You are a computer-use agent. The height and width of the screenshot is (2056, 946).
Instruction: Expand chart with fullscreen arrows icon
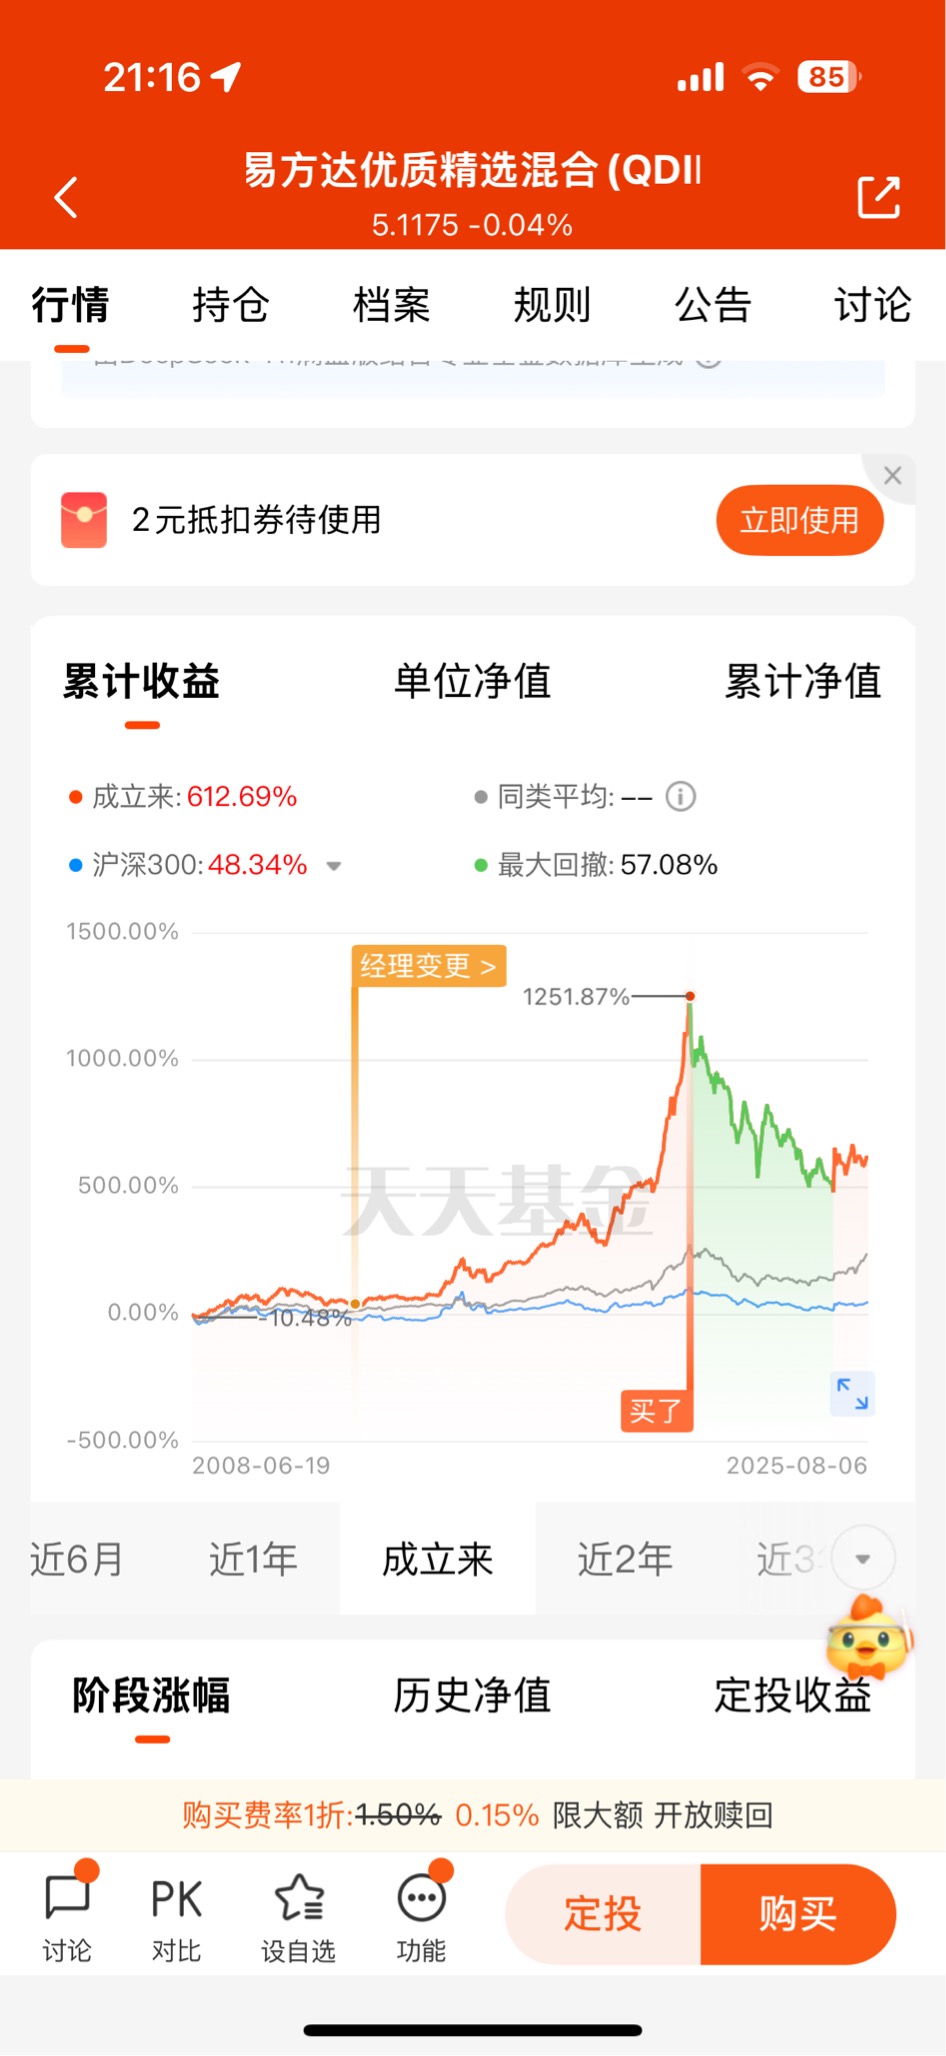click(x=853, y=1393)
